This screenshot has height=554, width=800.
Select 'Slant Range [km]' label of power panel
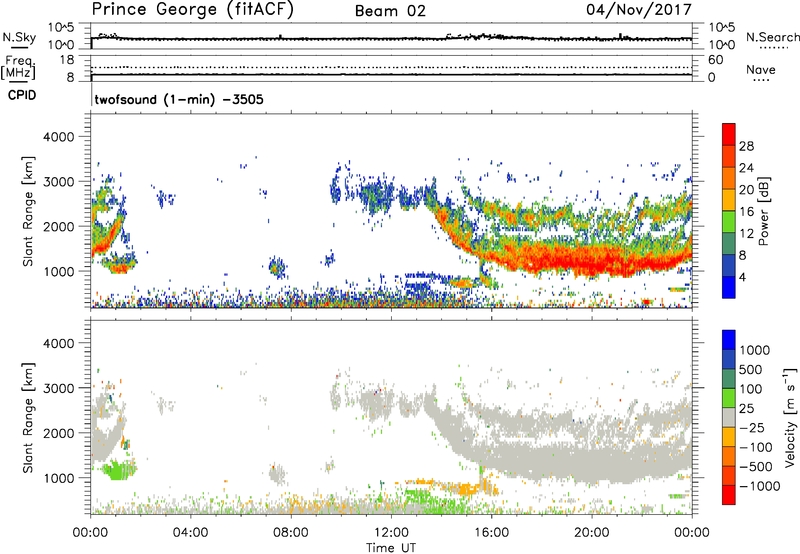[28, 211]
